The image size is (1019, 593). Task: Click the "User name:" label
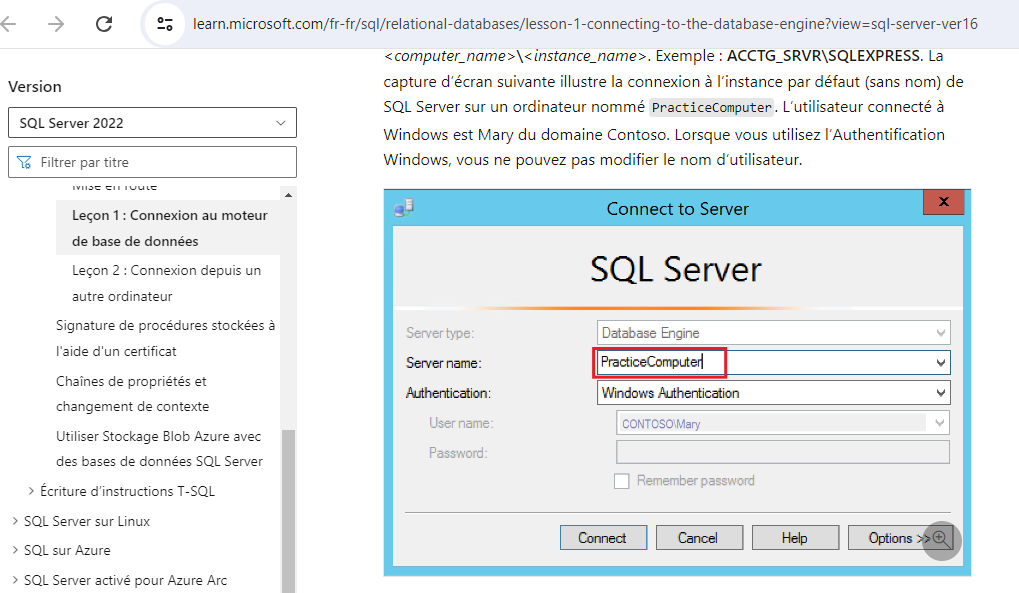[x=461, y=423]
